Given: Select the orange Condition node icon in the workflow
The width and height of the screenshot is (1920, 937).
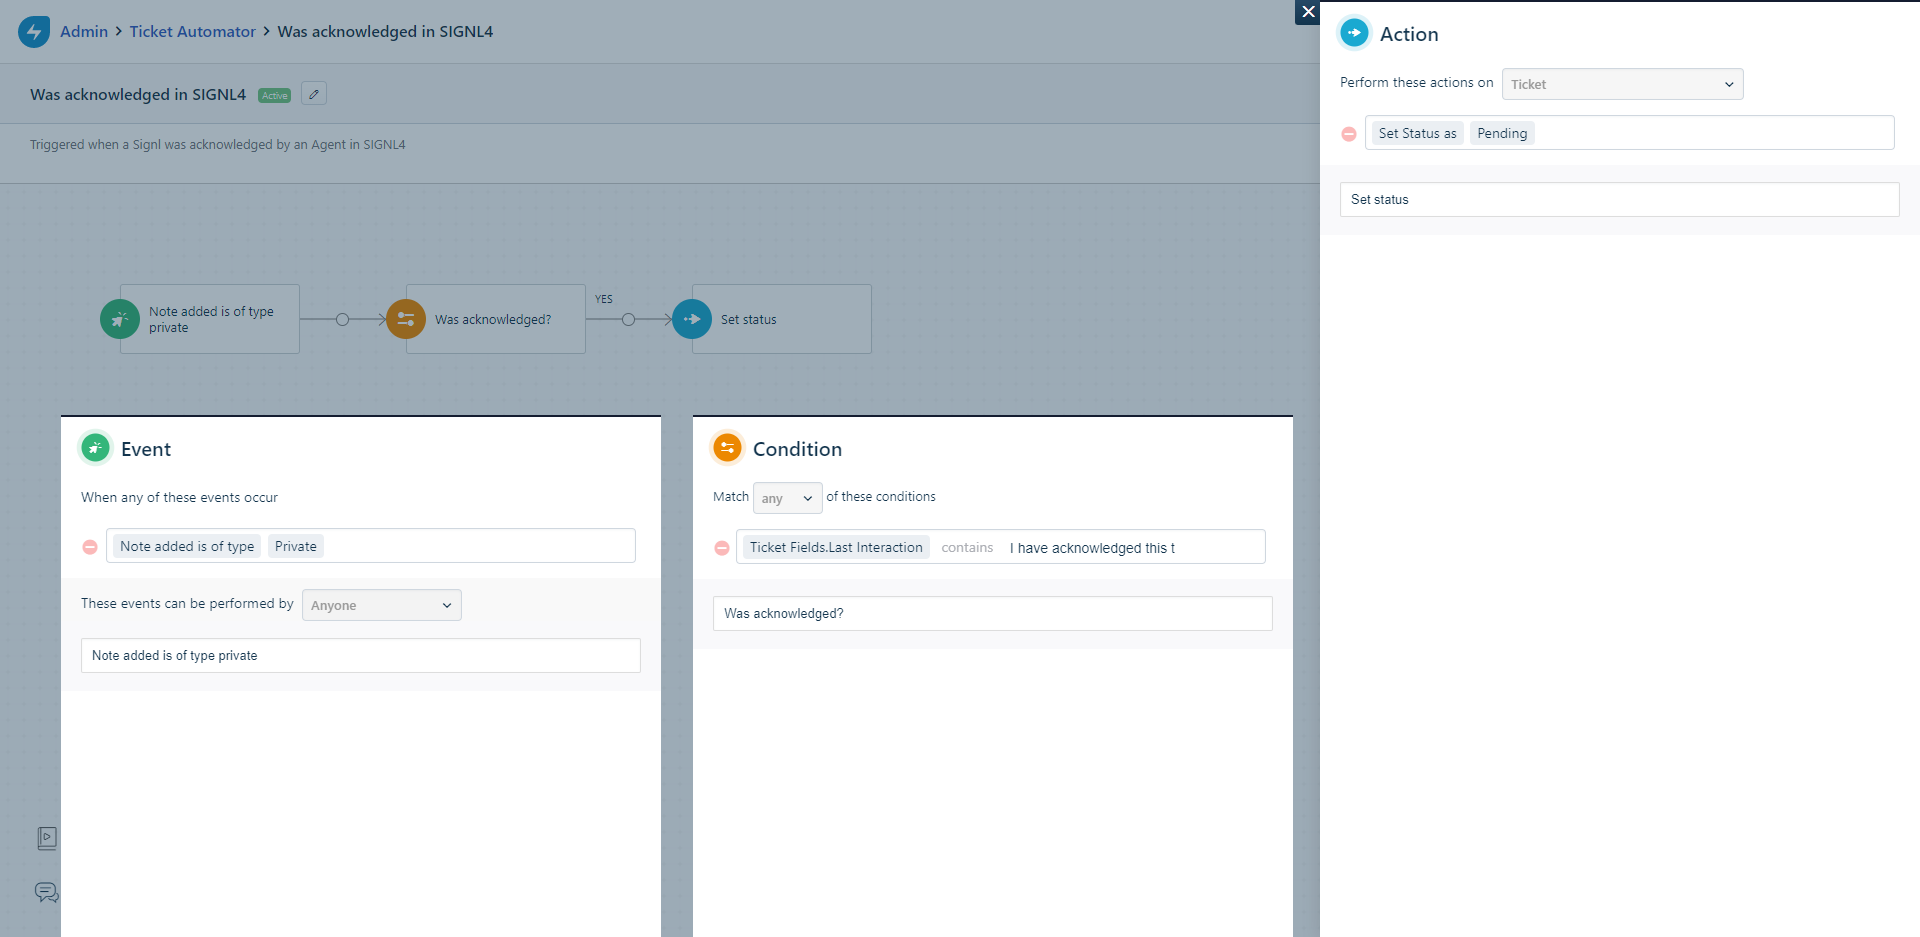Looking at the screenshot, I should (406, 320).
